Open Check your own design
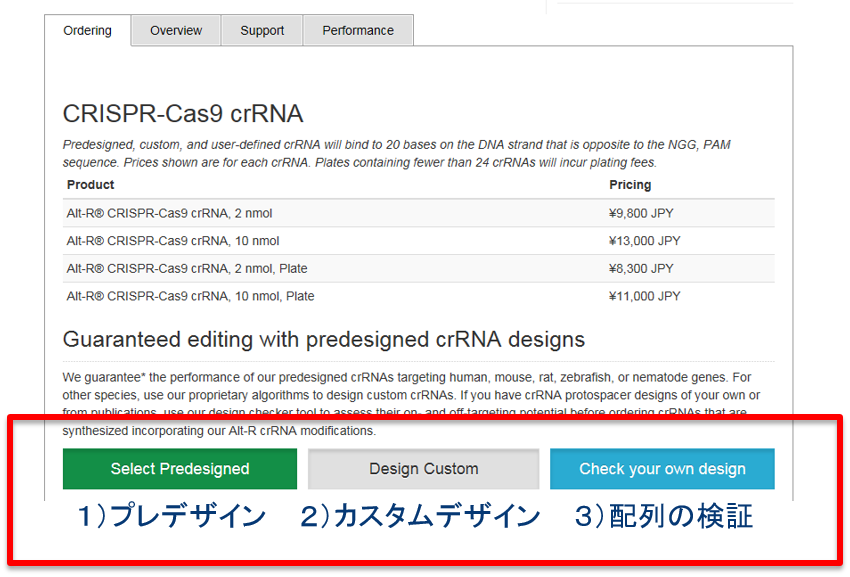The width and height of the screenshot is (850, 577). (x=662, y=469)
